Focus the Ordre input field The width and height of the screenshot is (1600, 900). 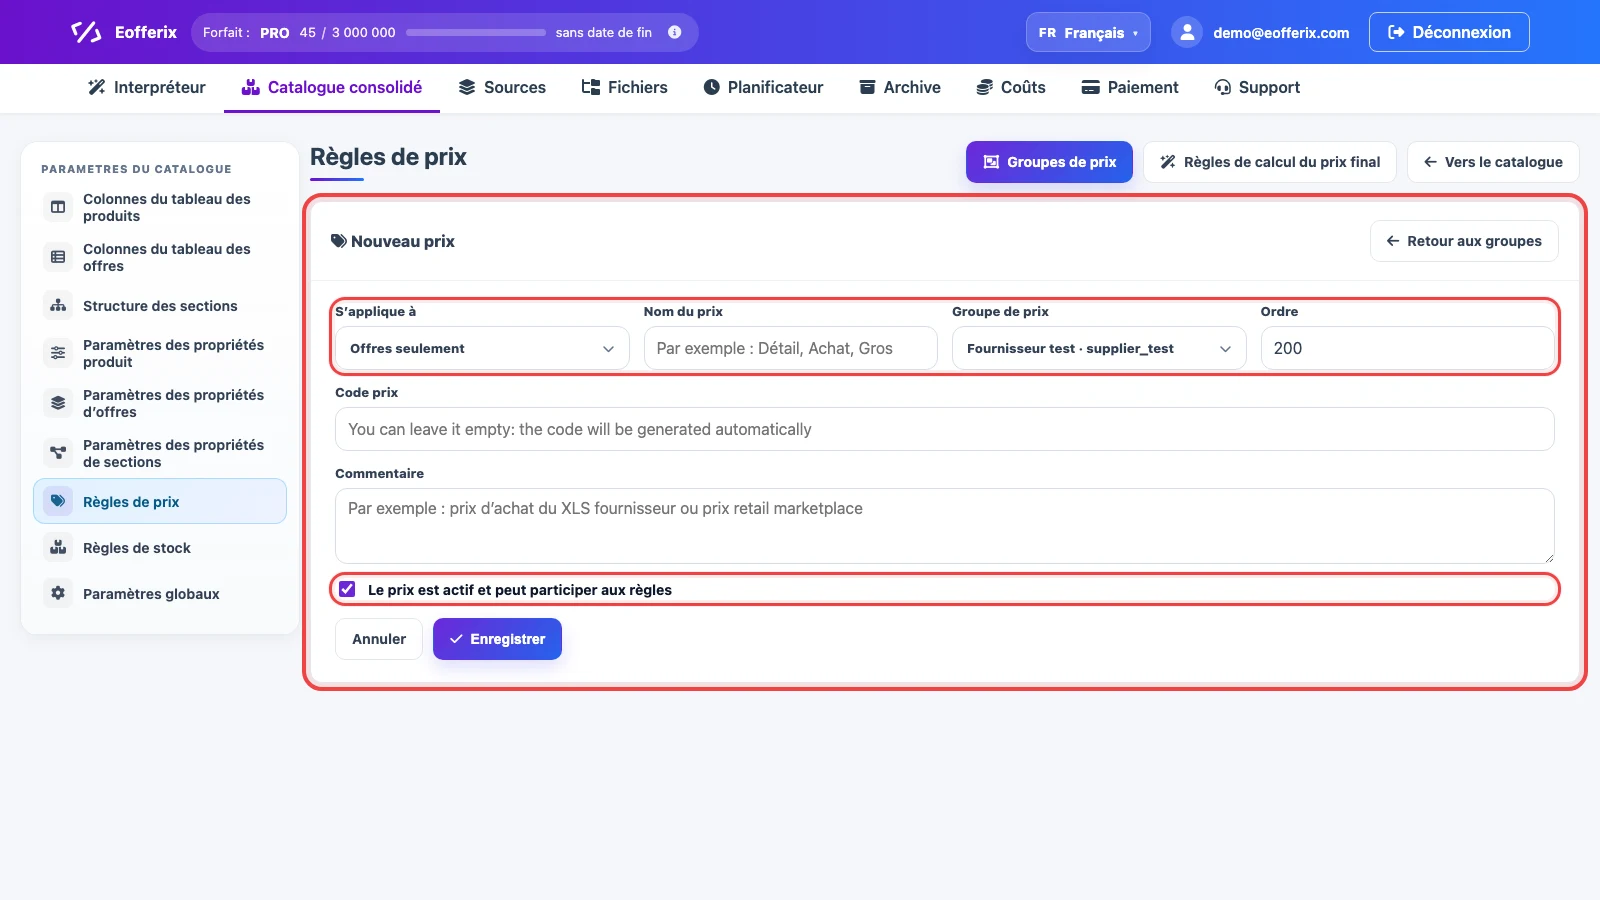point(1407,348)
